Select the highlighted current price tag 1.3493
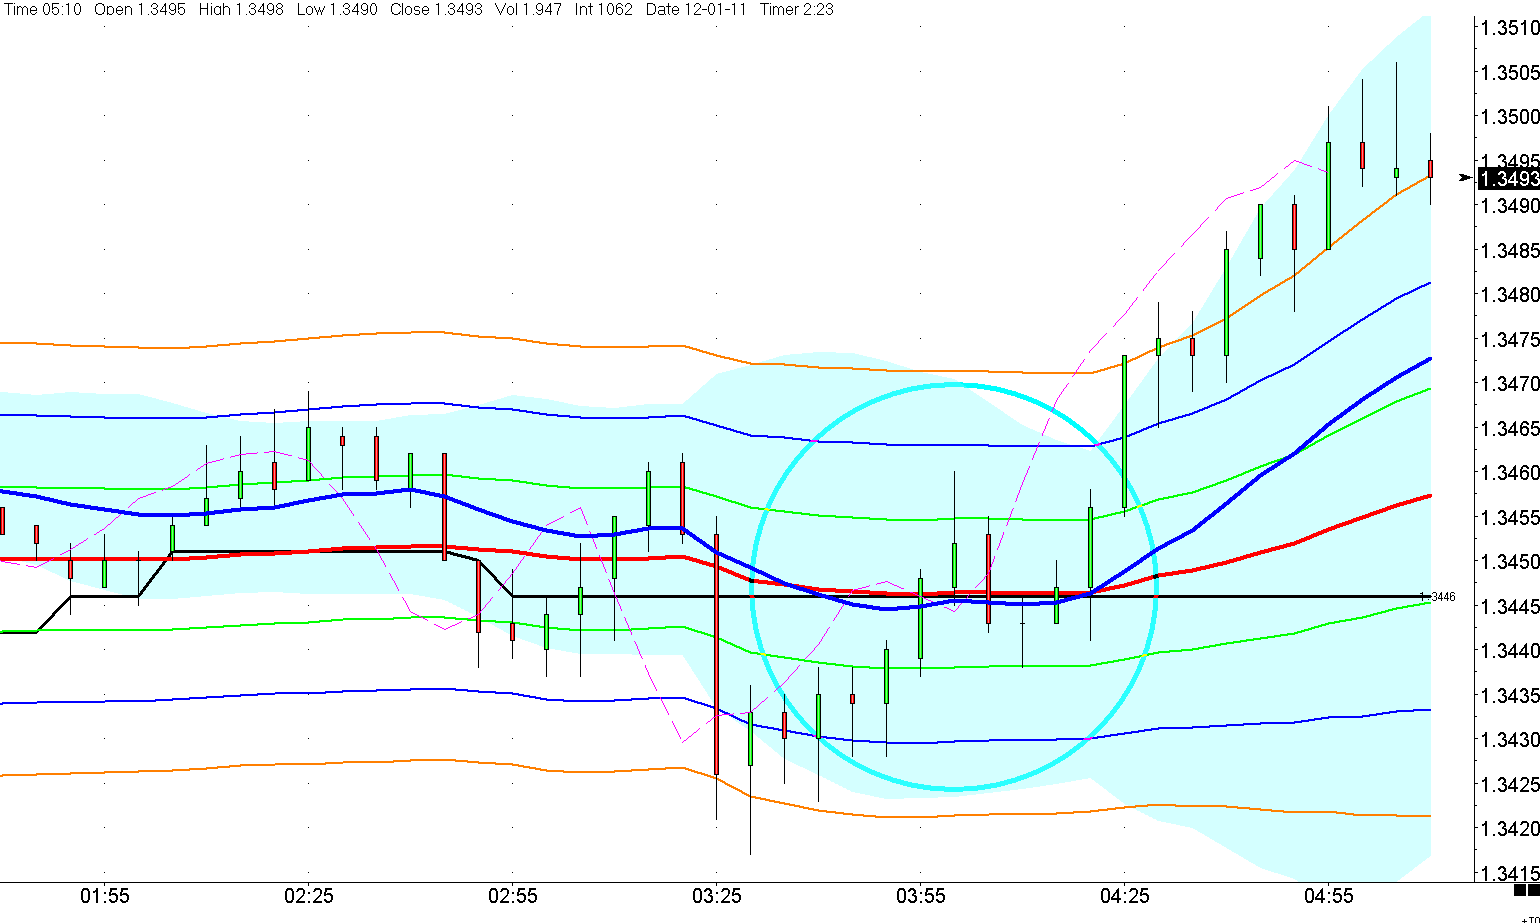 [1508, 179]
